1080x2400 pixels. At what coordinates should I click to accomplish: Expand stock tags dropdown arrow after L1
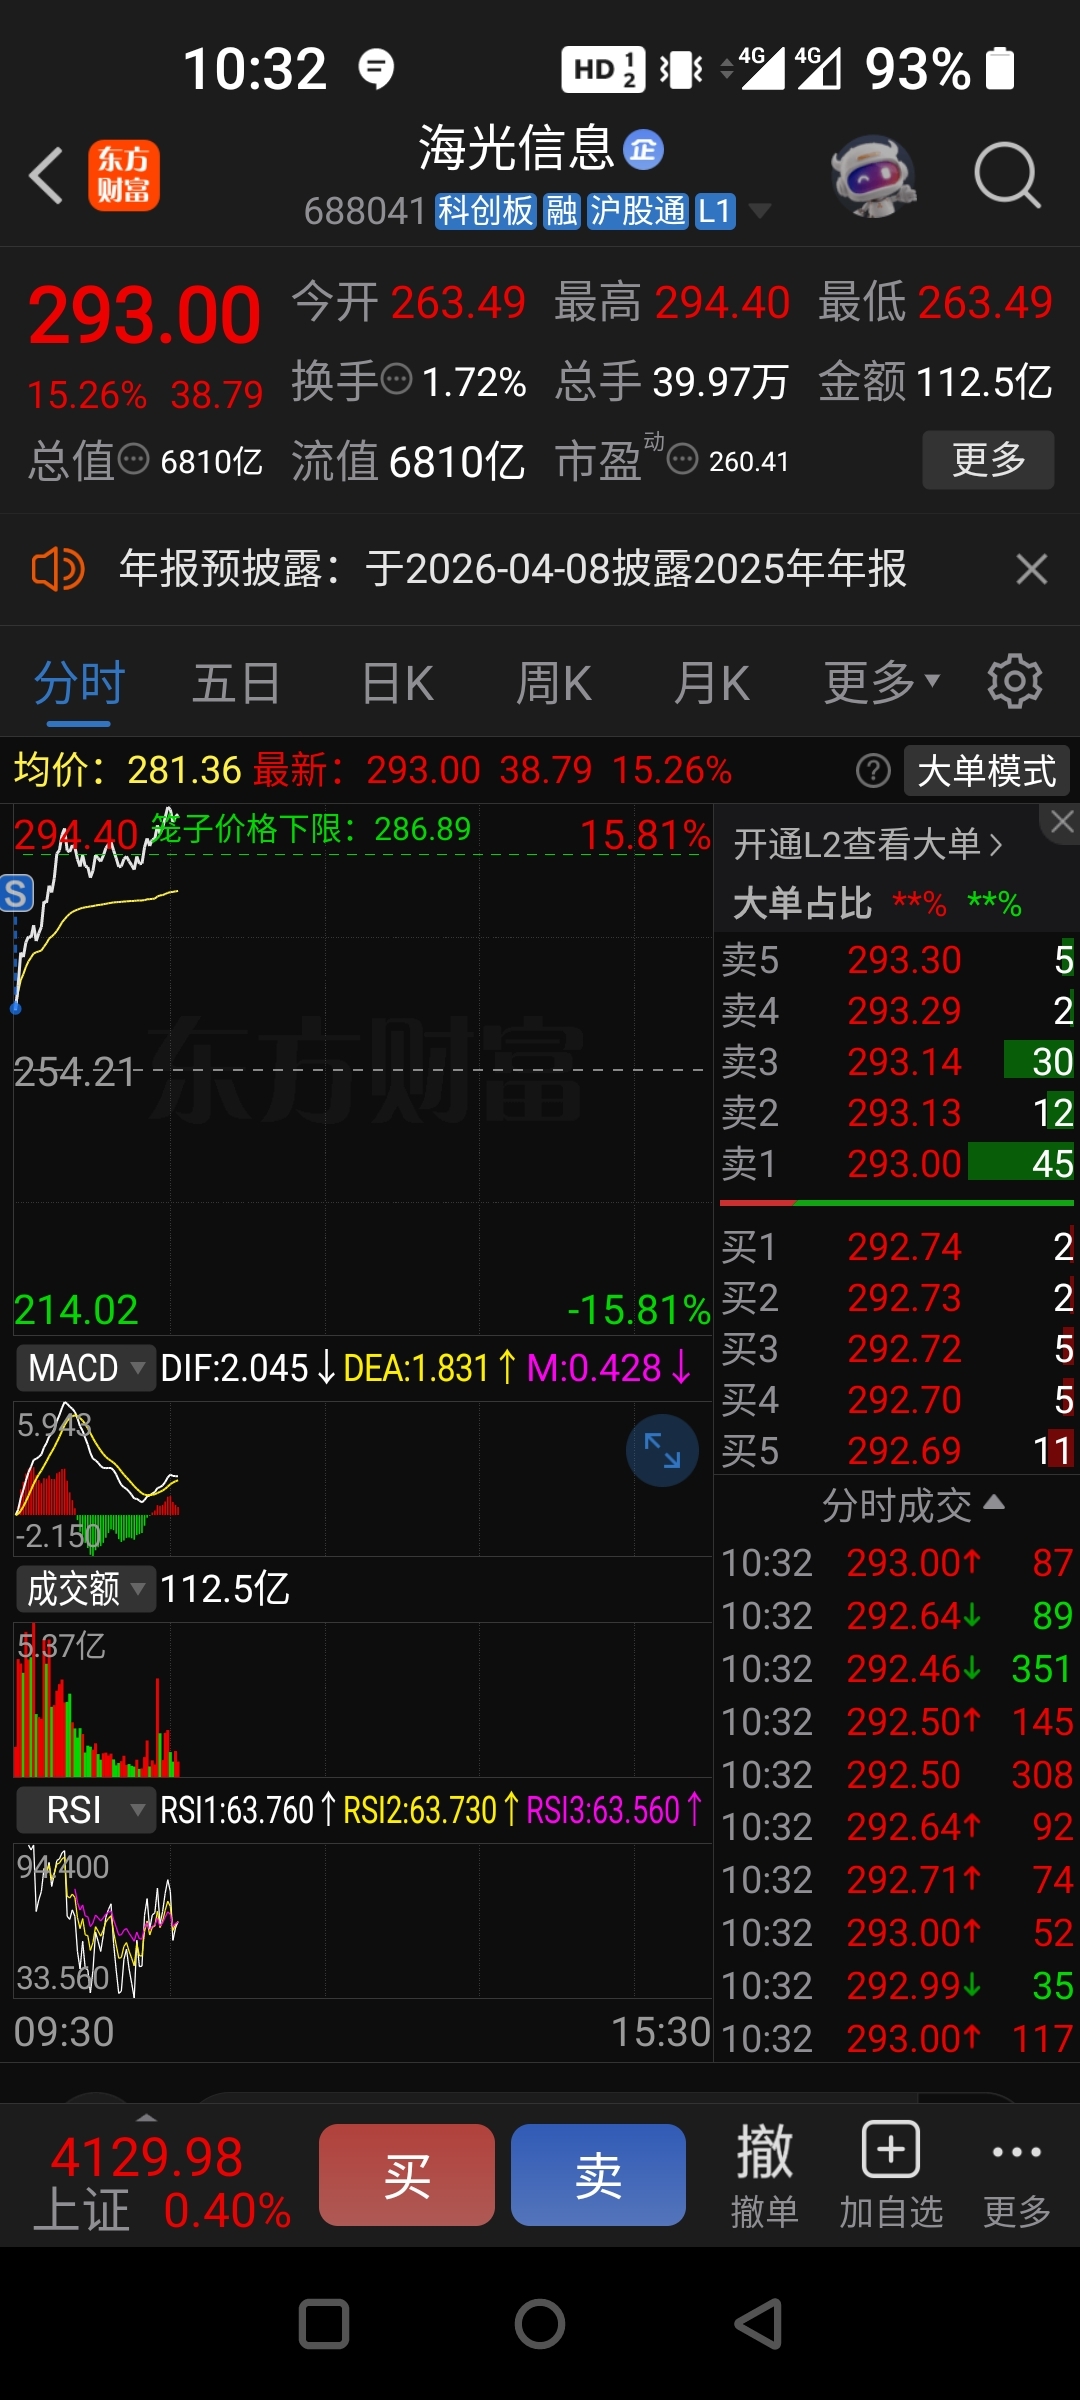pyautogui.click(x=760, y=211)
